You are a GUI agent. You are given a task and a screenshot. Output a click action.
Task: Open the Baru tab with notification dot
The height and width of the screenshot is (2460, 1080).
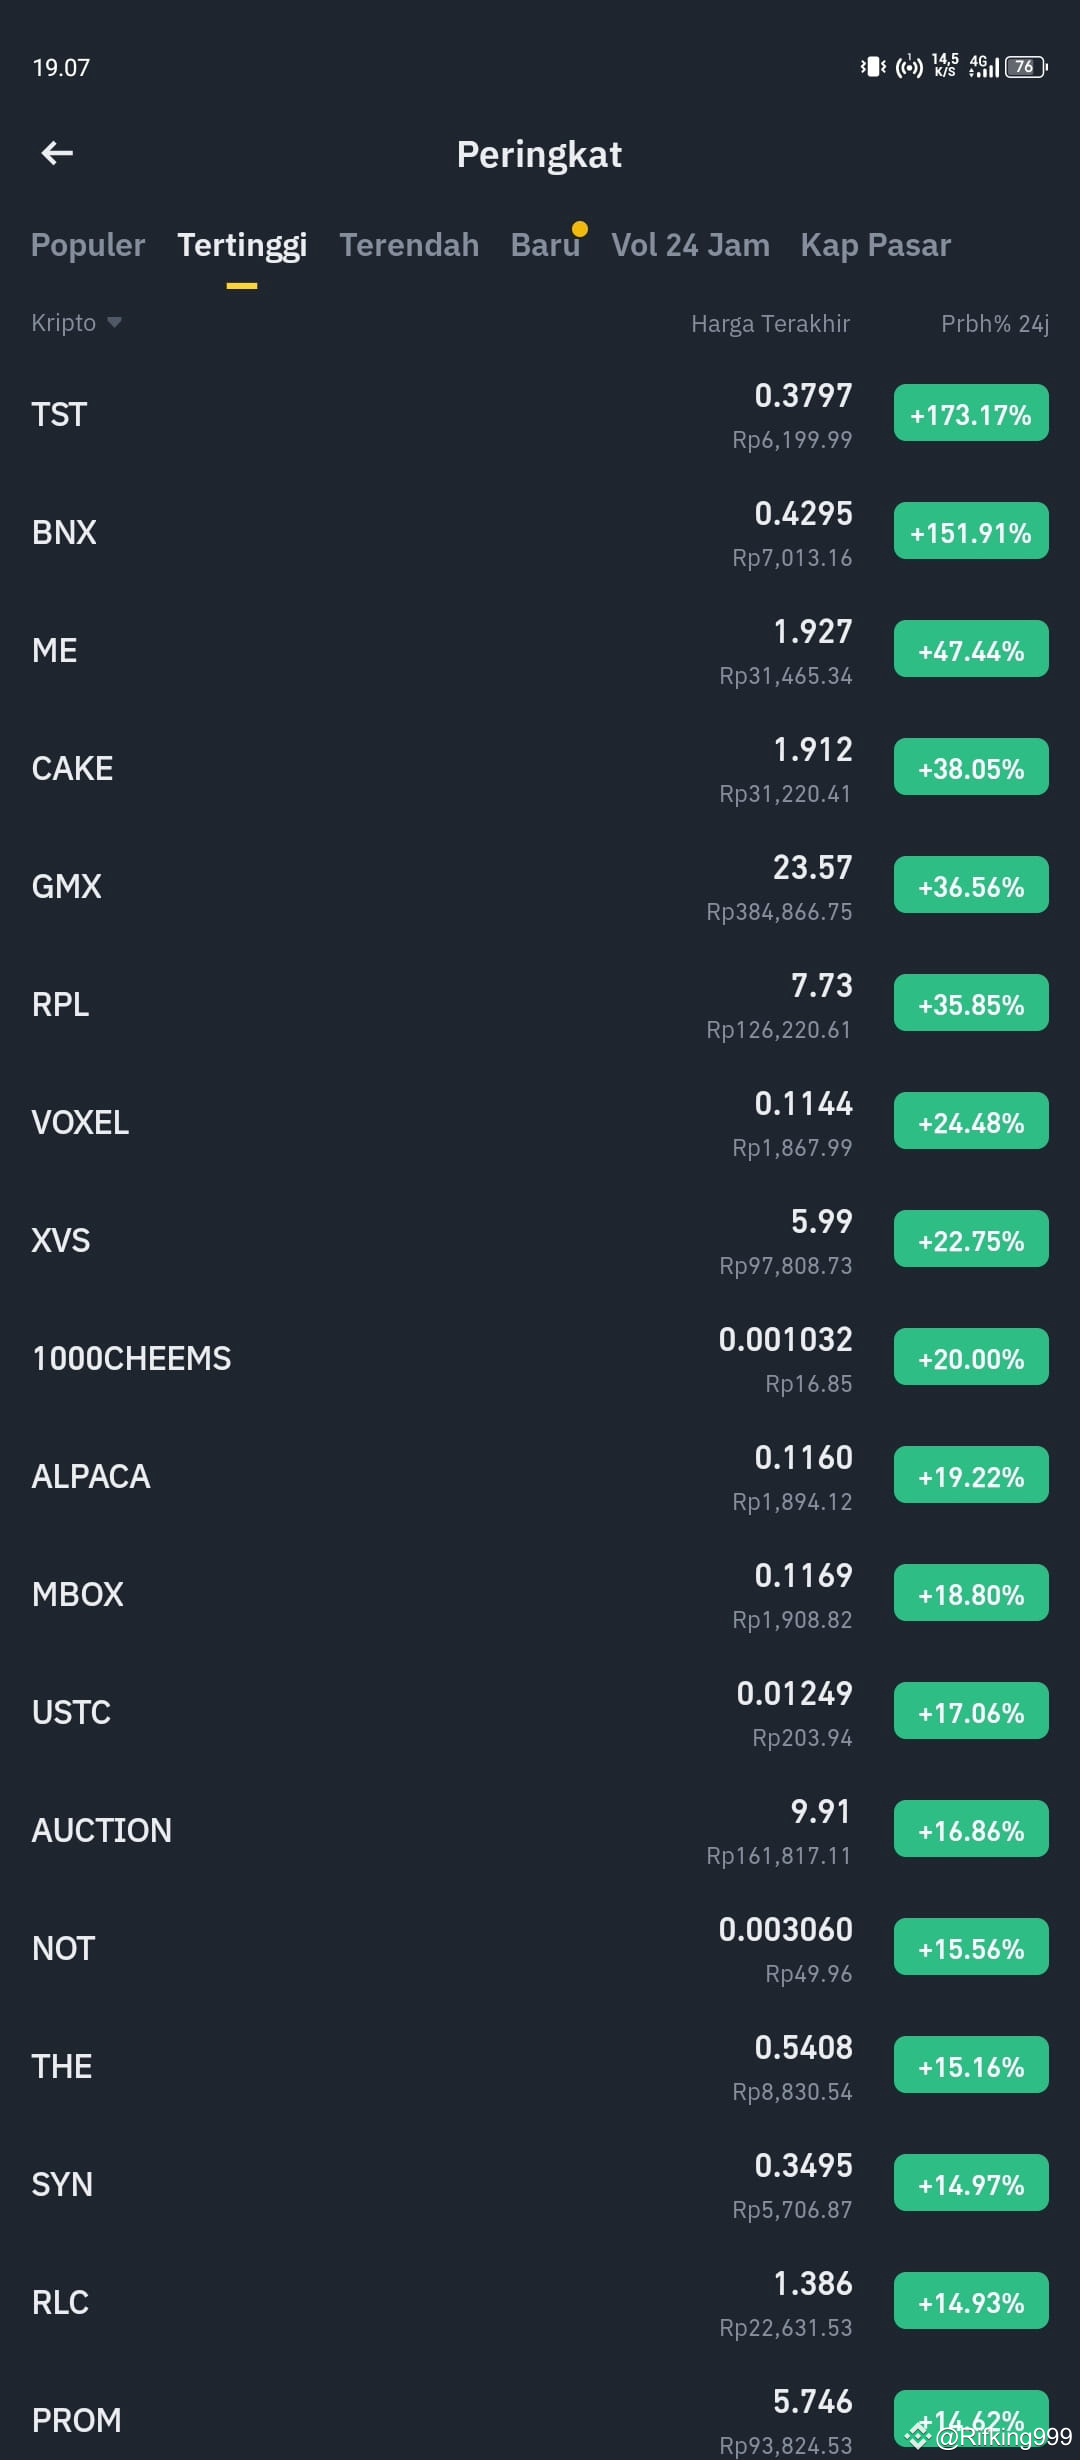[x=545, y=245]
